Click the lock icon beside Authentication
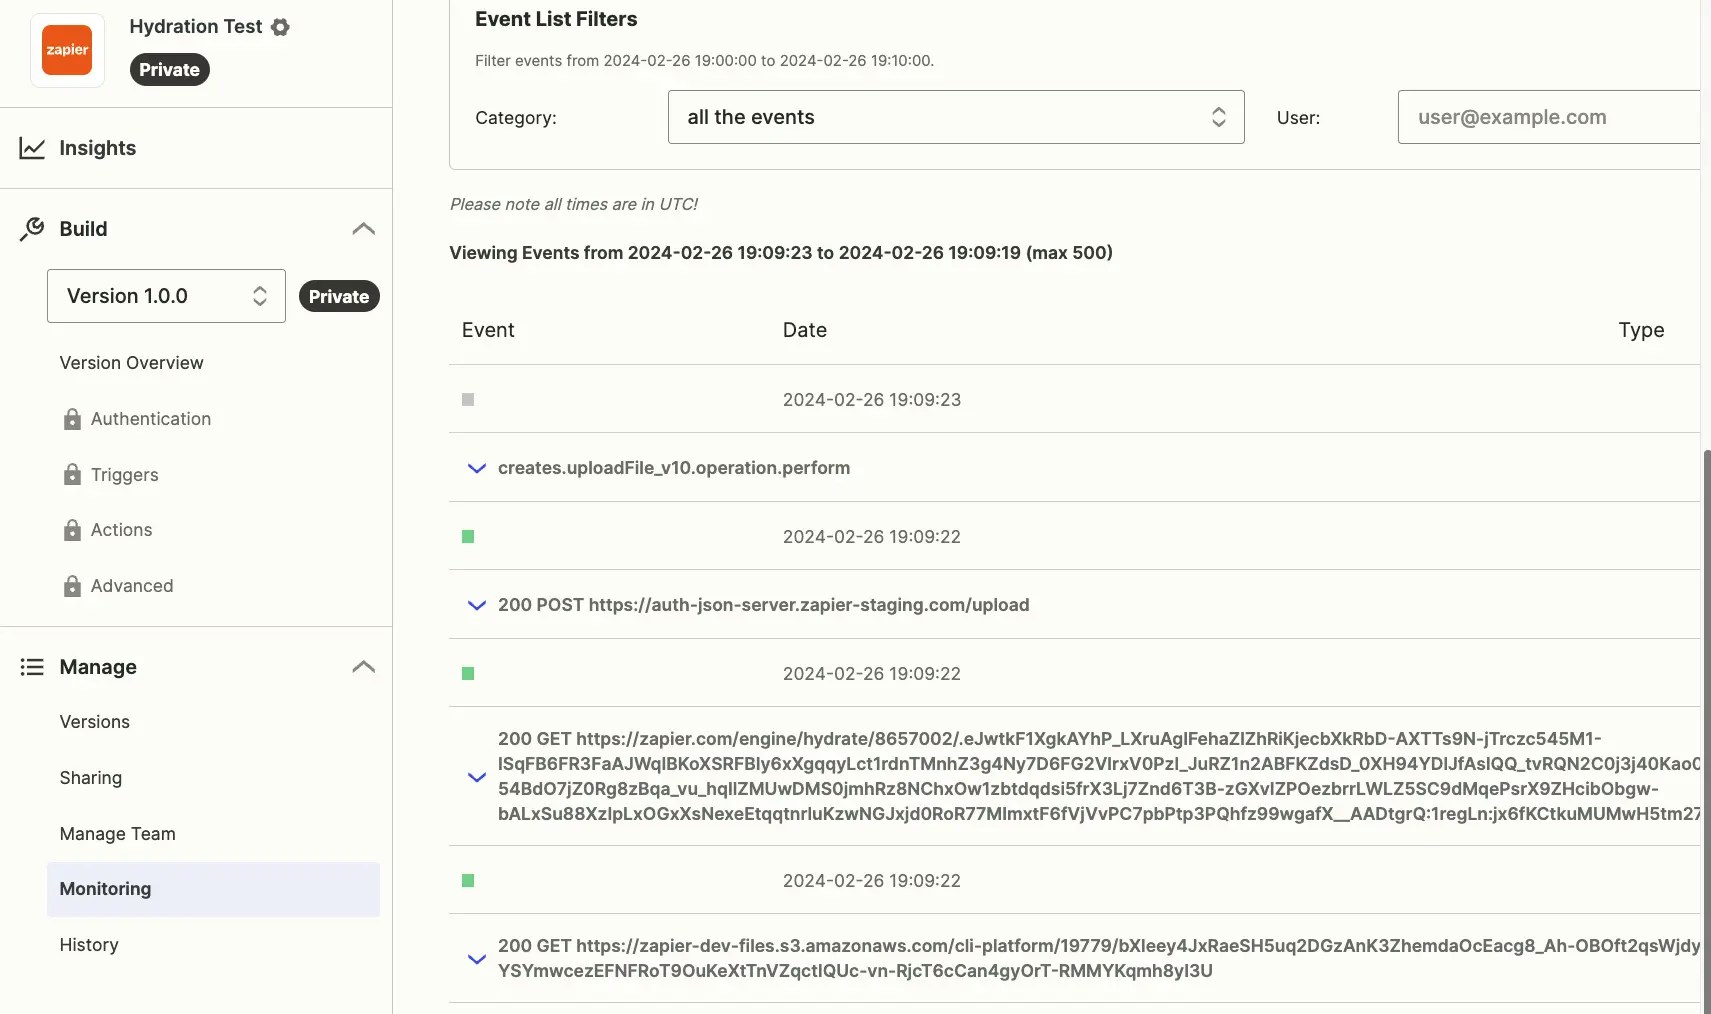This screenshot has width=1711, height=1014. [72, 419]
